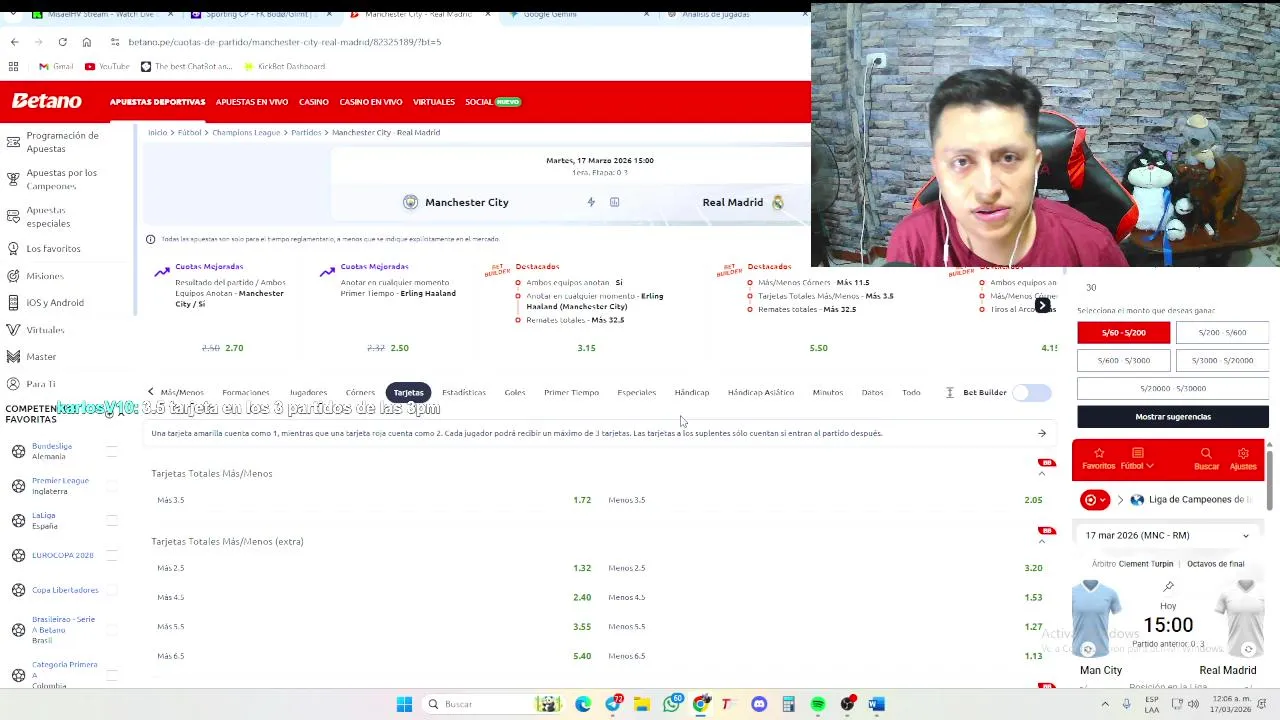Open the Casino menu item

click(x=314, y=102)
